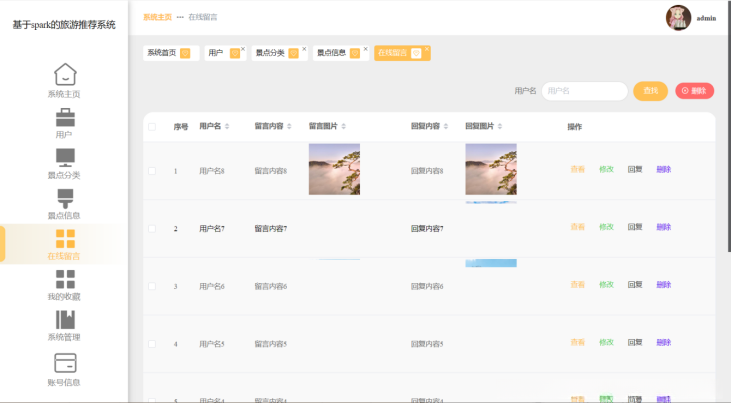This screenshot has width=731, height=403.
Task: Switch to the 用户 tab
Action: click(225, 53)
